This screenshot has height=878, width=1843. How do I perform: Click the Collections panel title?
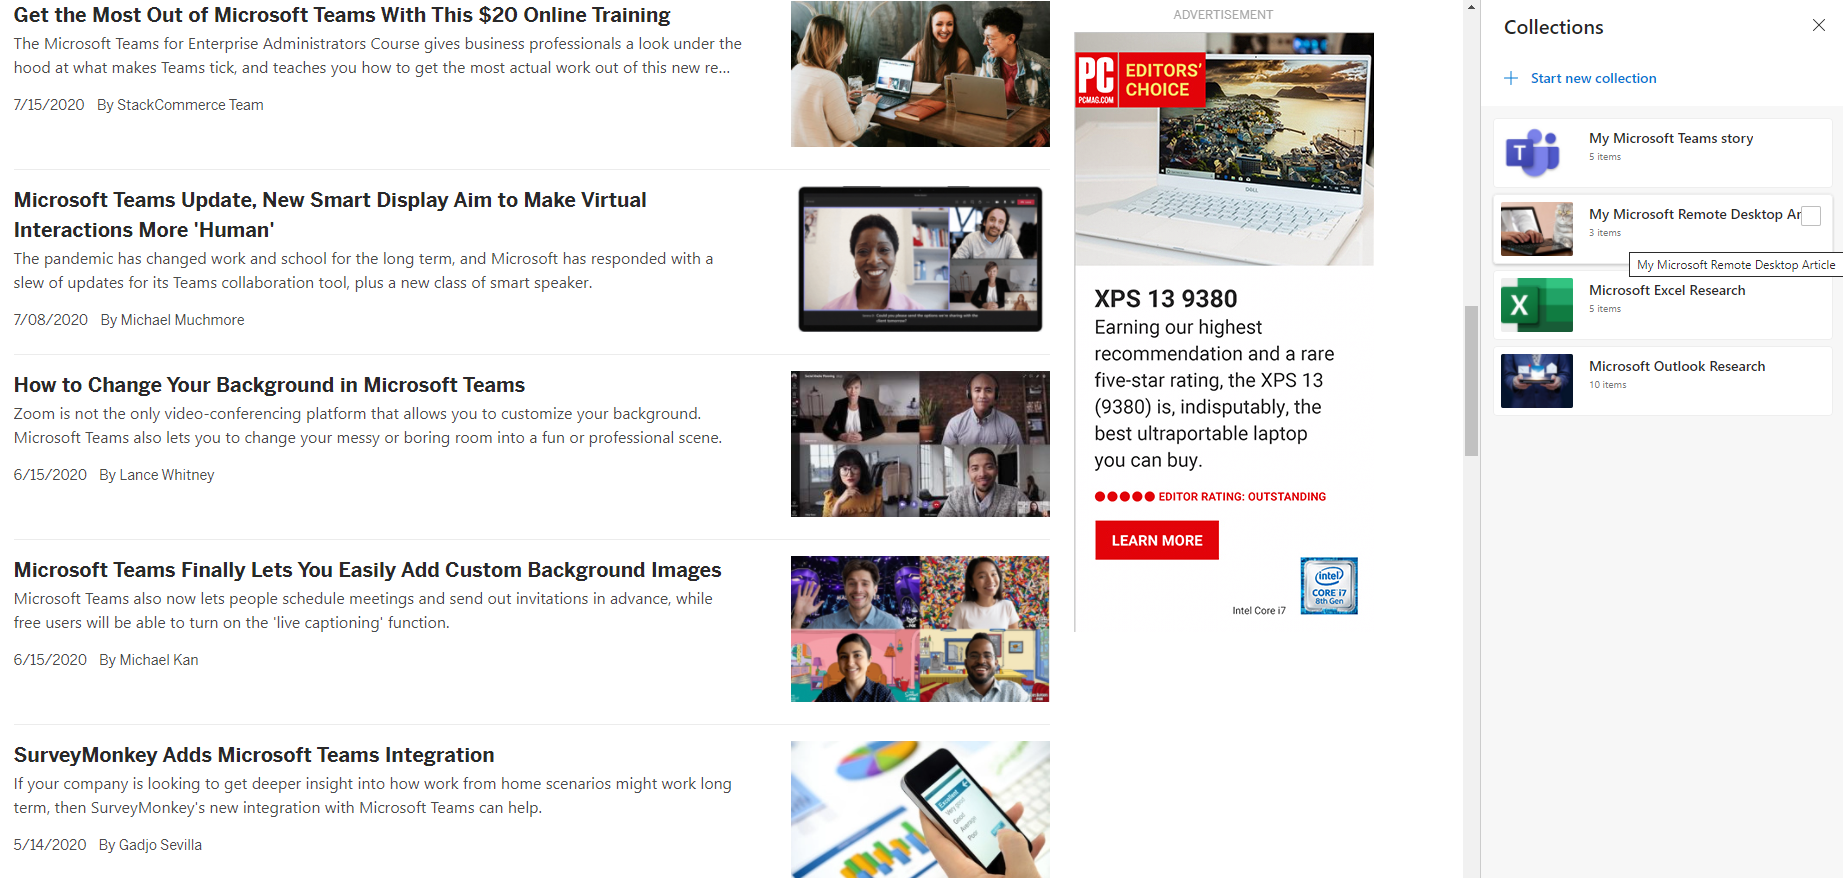[x=1553, y=27]
